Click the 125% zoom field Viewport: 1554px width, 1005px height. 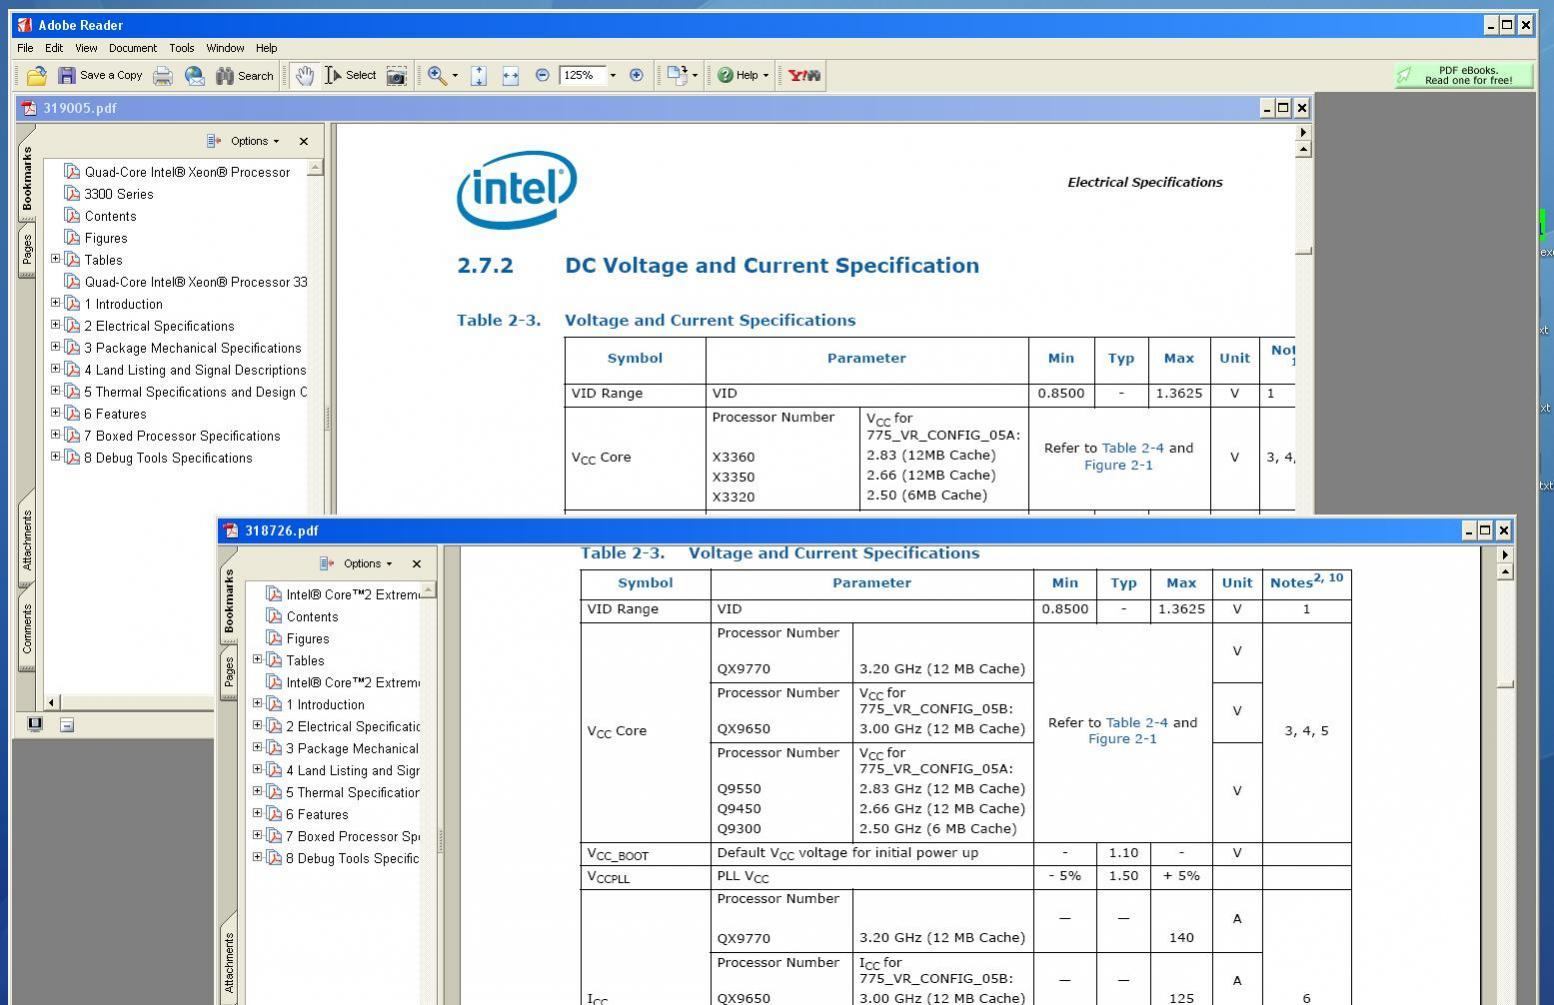581,75
